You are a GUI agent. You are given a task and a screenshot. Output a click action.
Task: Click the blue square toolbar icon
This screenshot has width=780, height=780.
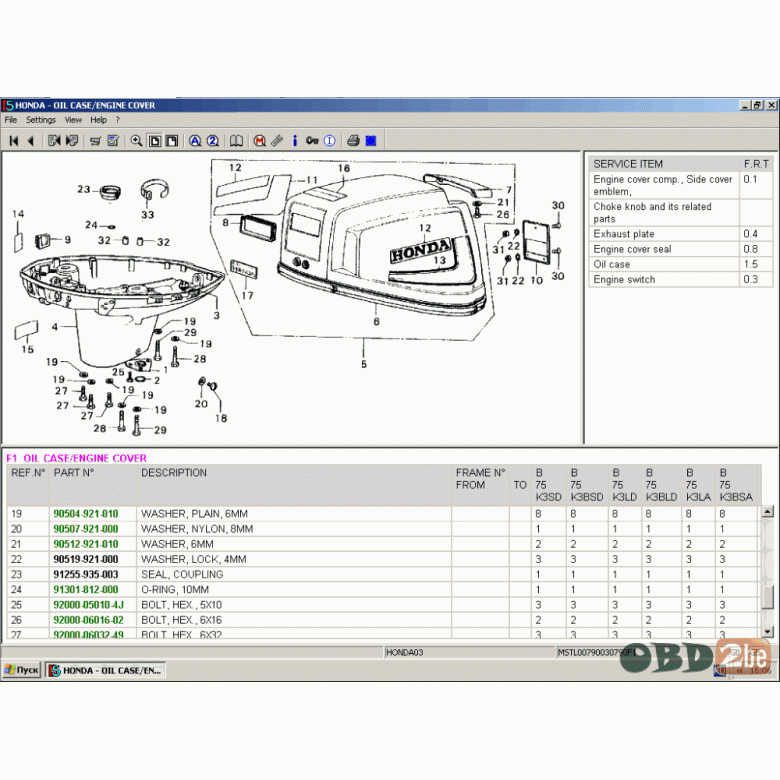371,141
